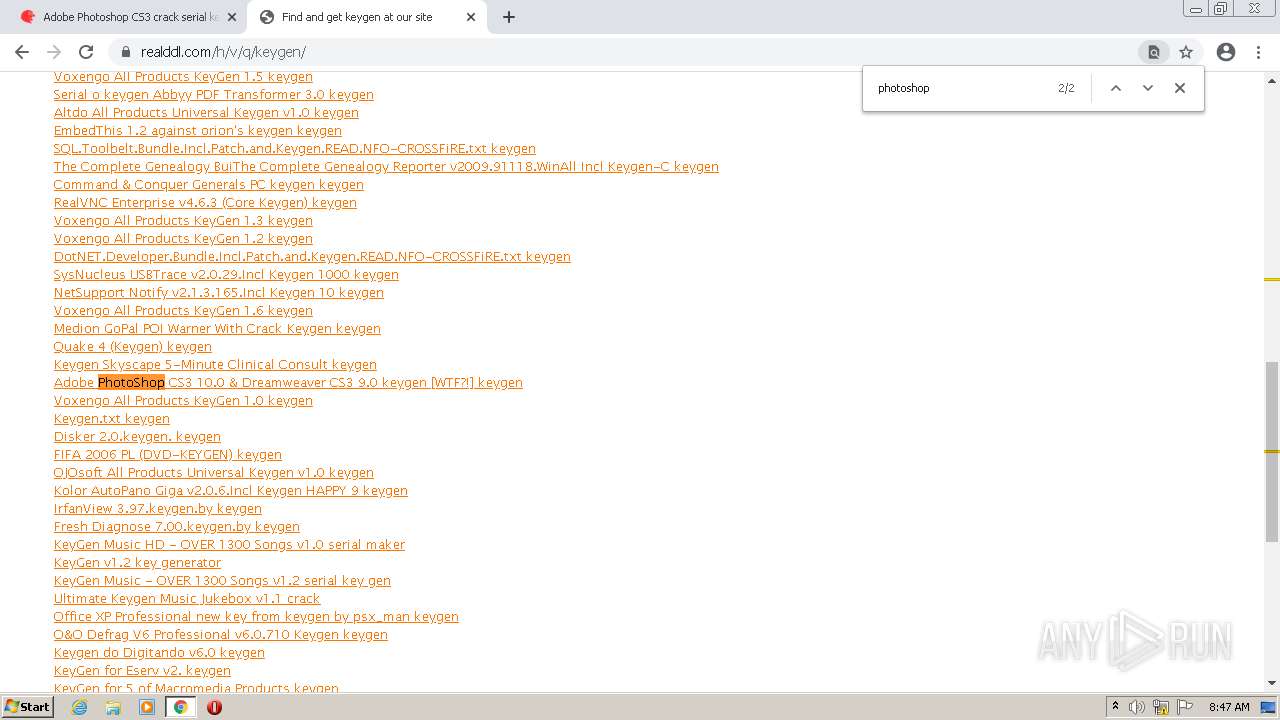Grab the vertical scrollbar thumb
Viewport: 1280px width, 720px height.
tap(1272, 451)
